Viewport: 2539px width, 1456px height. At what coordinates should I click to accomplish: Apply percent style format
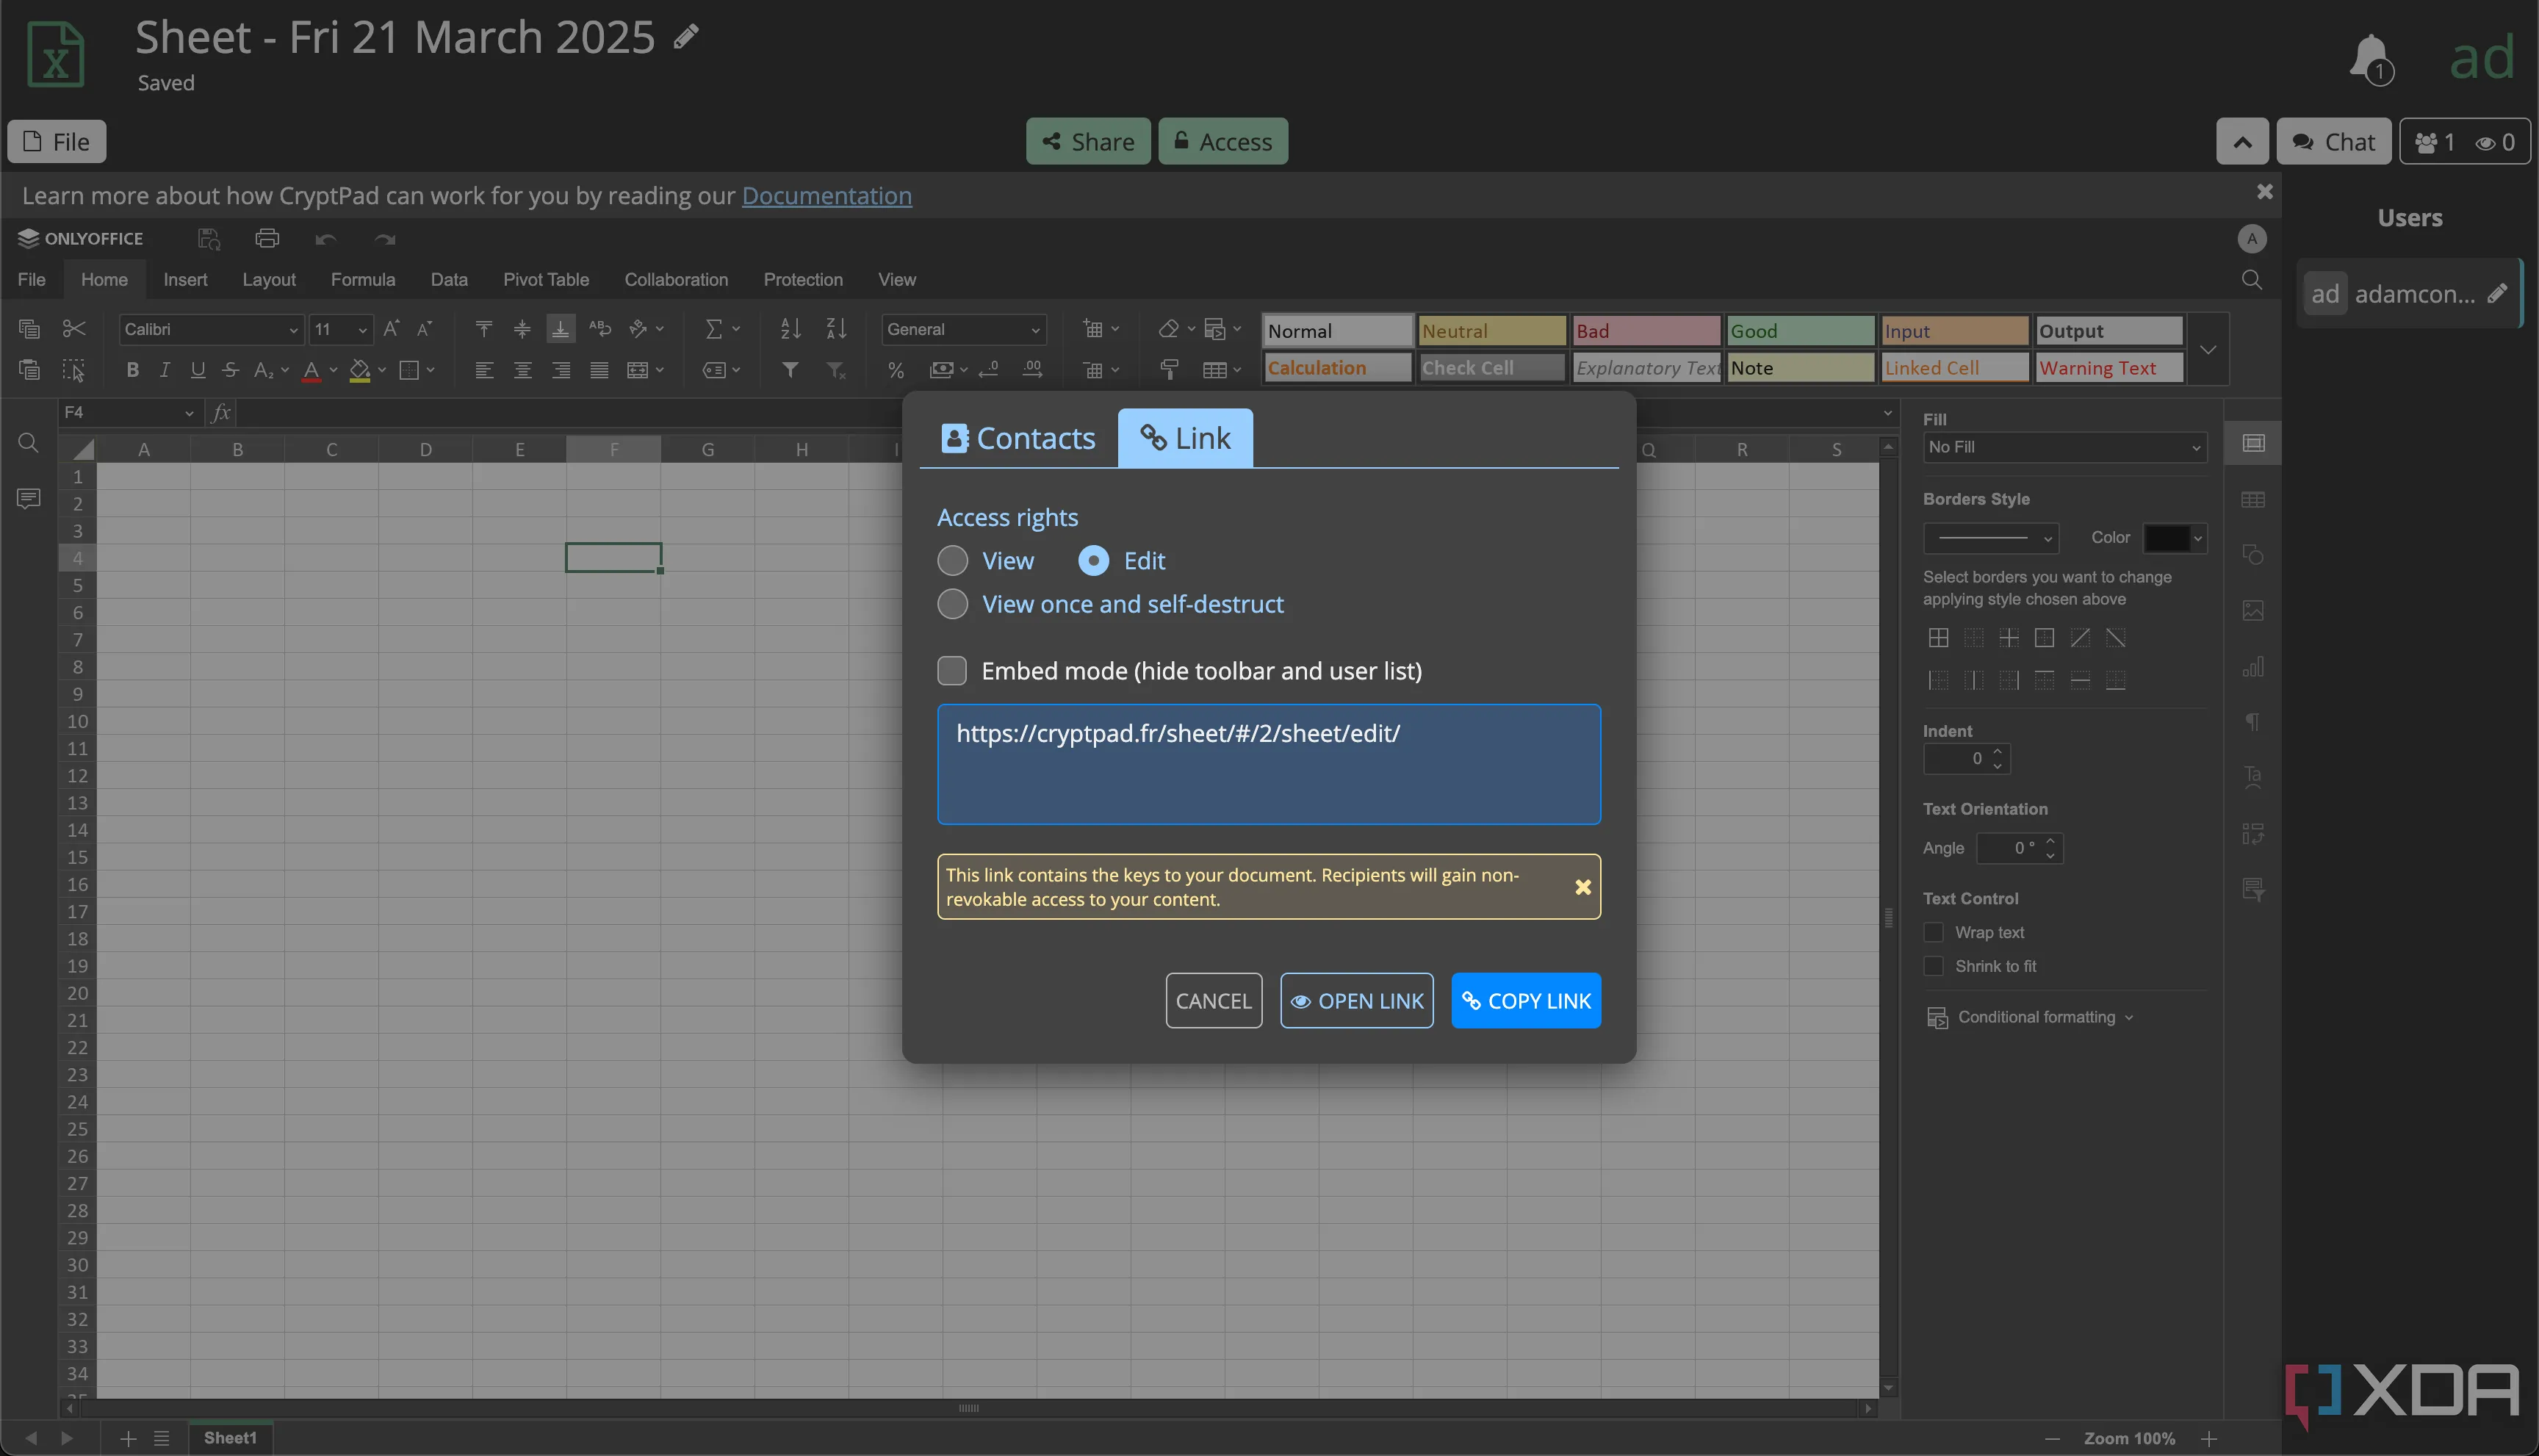pyautogui.click(x=896, y=370)
